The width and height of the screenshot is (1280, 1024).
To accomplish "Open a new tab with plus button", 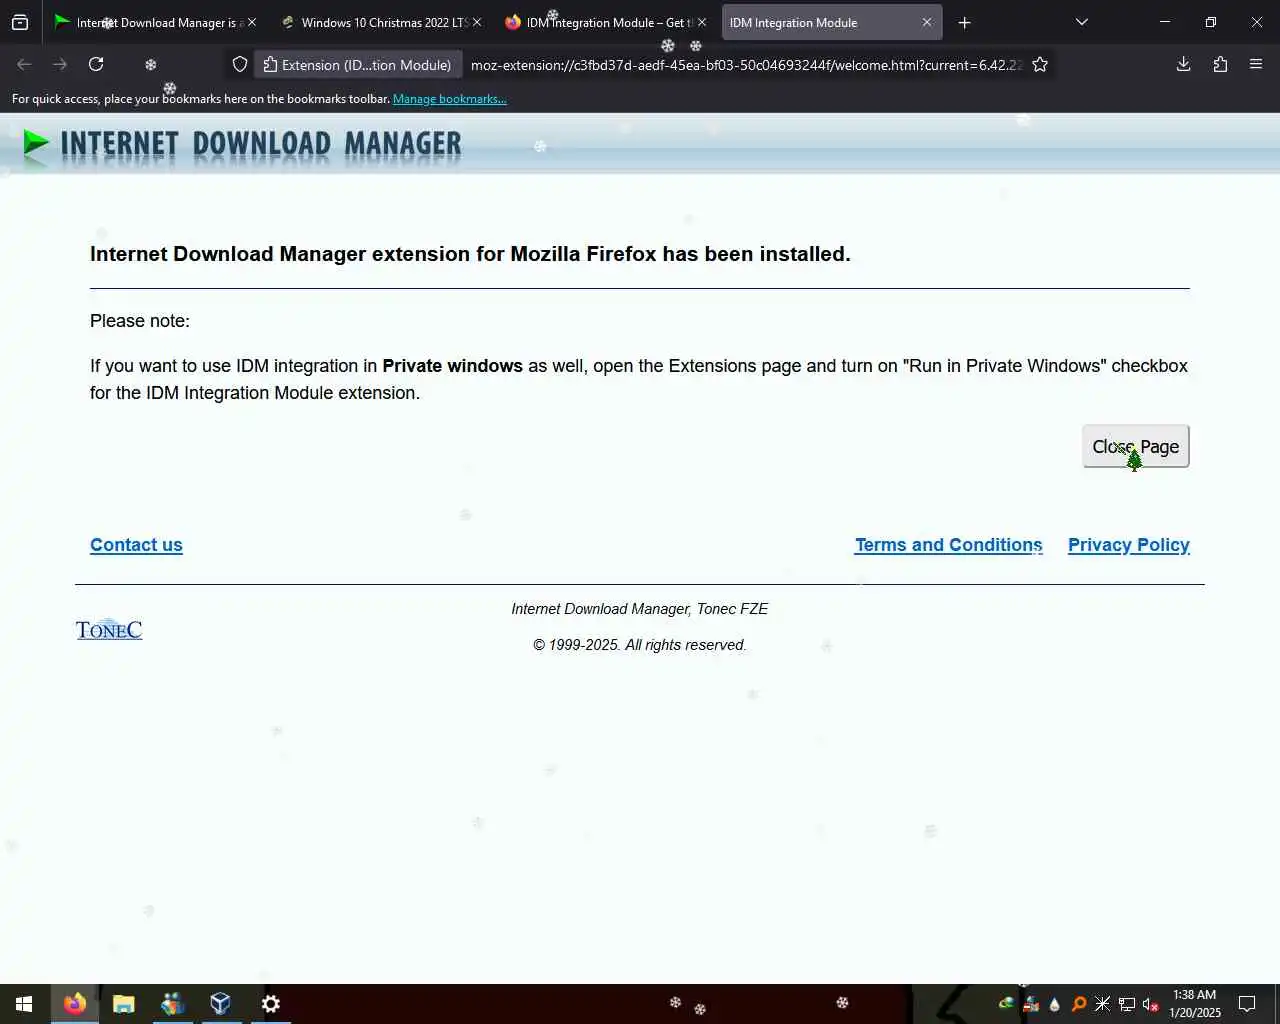I will (965, 22).
